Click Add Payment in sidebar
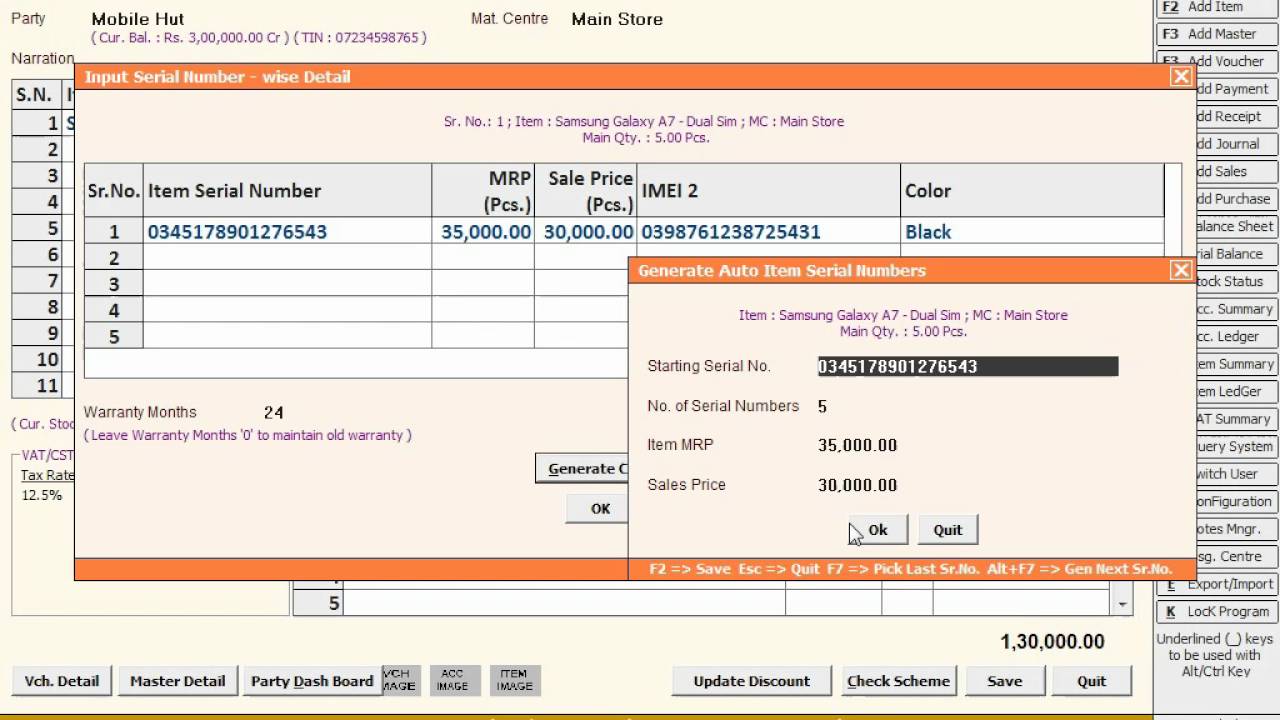The image size is (1280, 720). pos(1237,89)
